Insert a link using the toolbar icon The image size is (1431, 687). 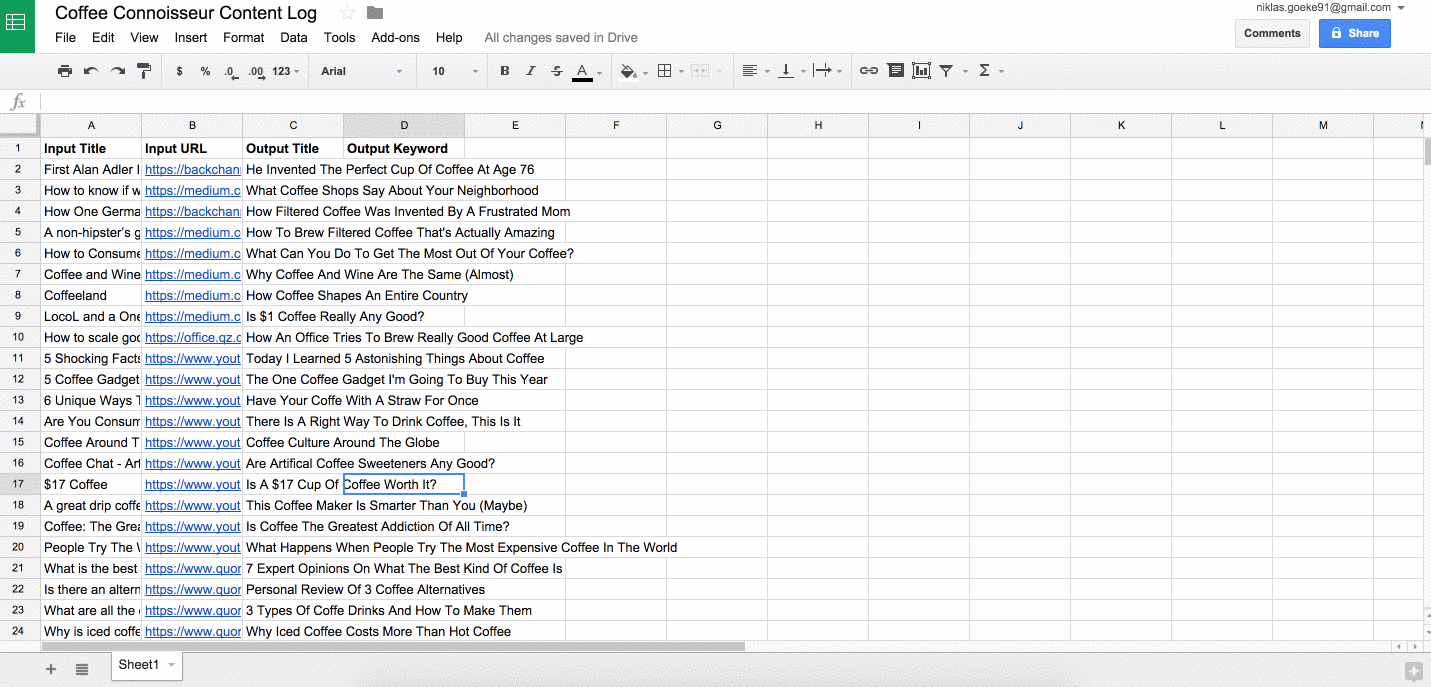click(x=868, y=70)
